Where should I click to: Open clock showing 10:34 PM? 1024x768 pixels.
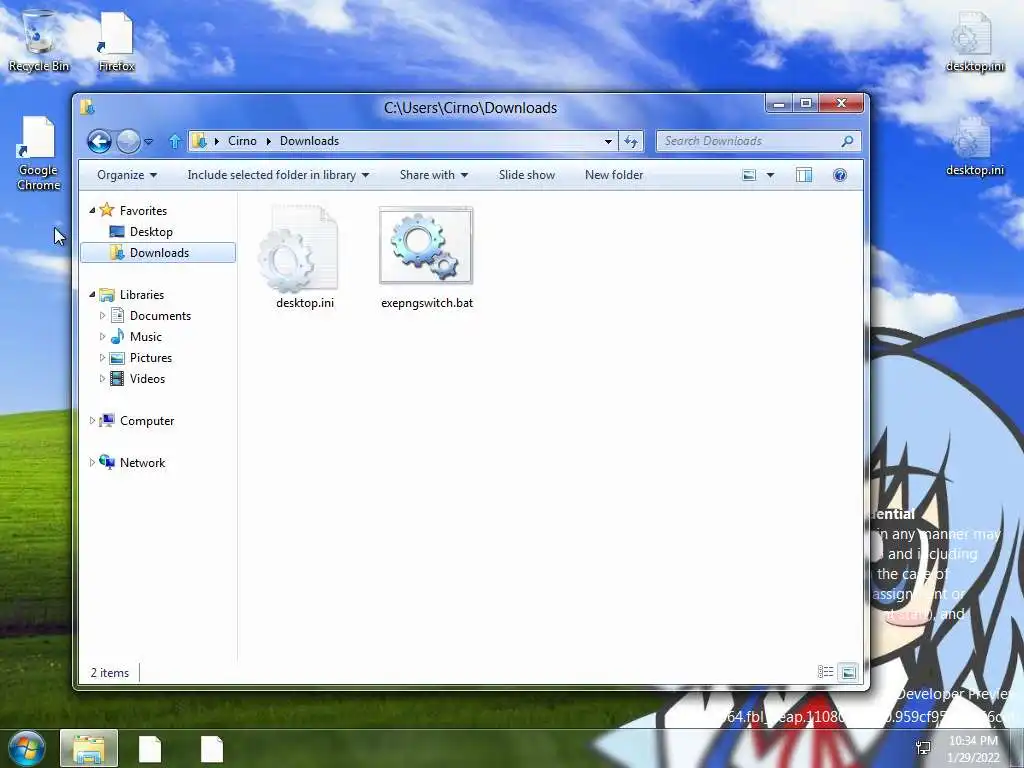pyautogui.click(x=973, y=749)
